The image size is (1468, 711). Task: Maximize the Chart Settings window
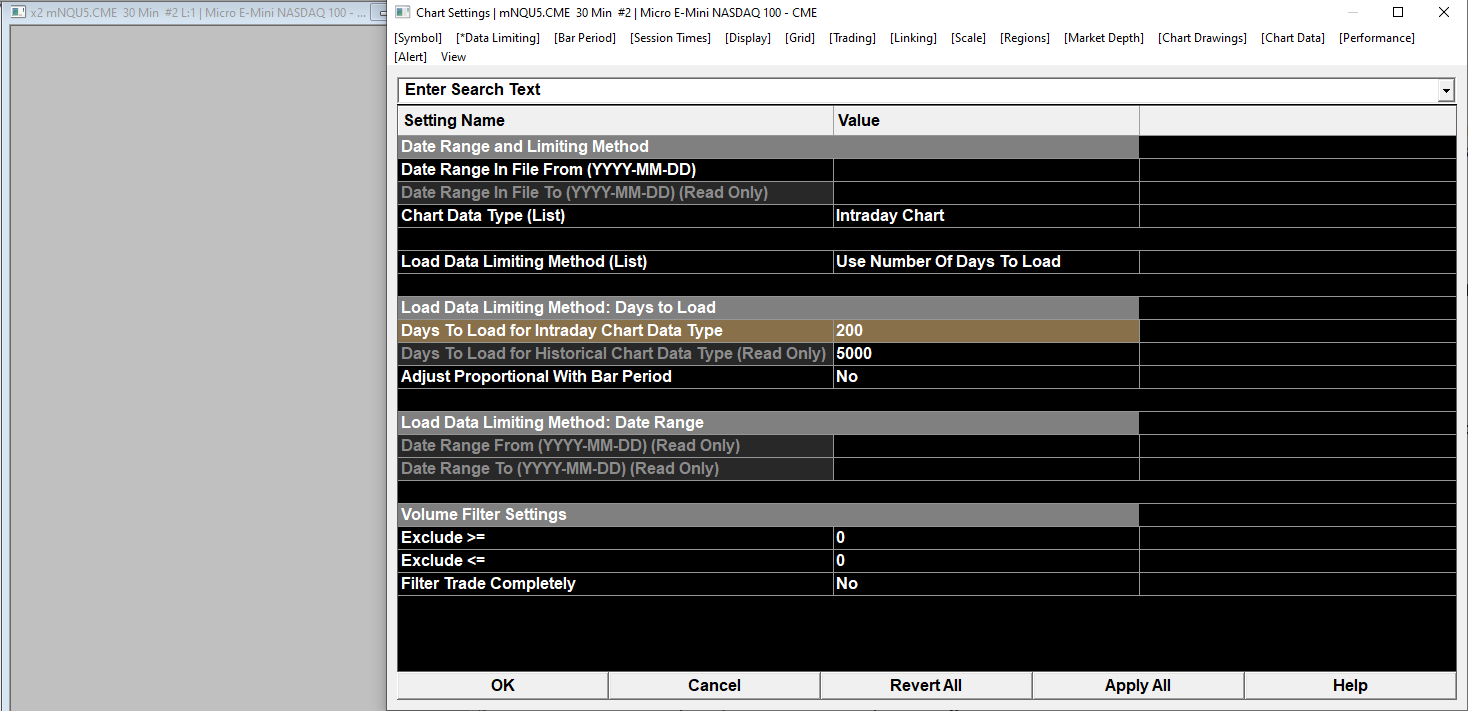[x=1398, y=12]
